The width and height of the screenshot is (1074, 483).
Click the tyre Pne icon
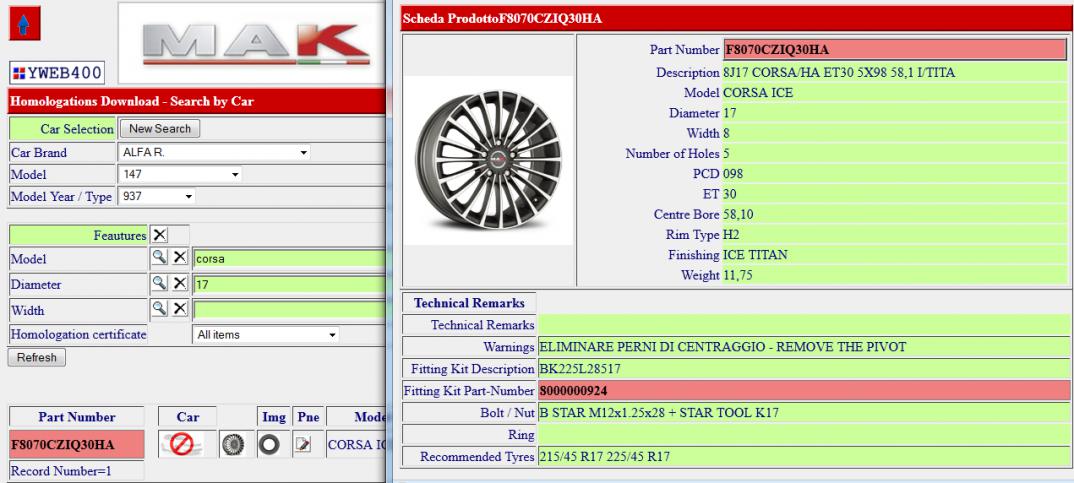click(x=269, y=445)
